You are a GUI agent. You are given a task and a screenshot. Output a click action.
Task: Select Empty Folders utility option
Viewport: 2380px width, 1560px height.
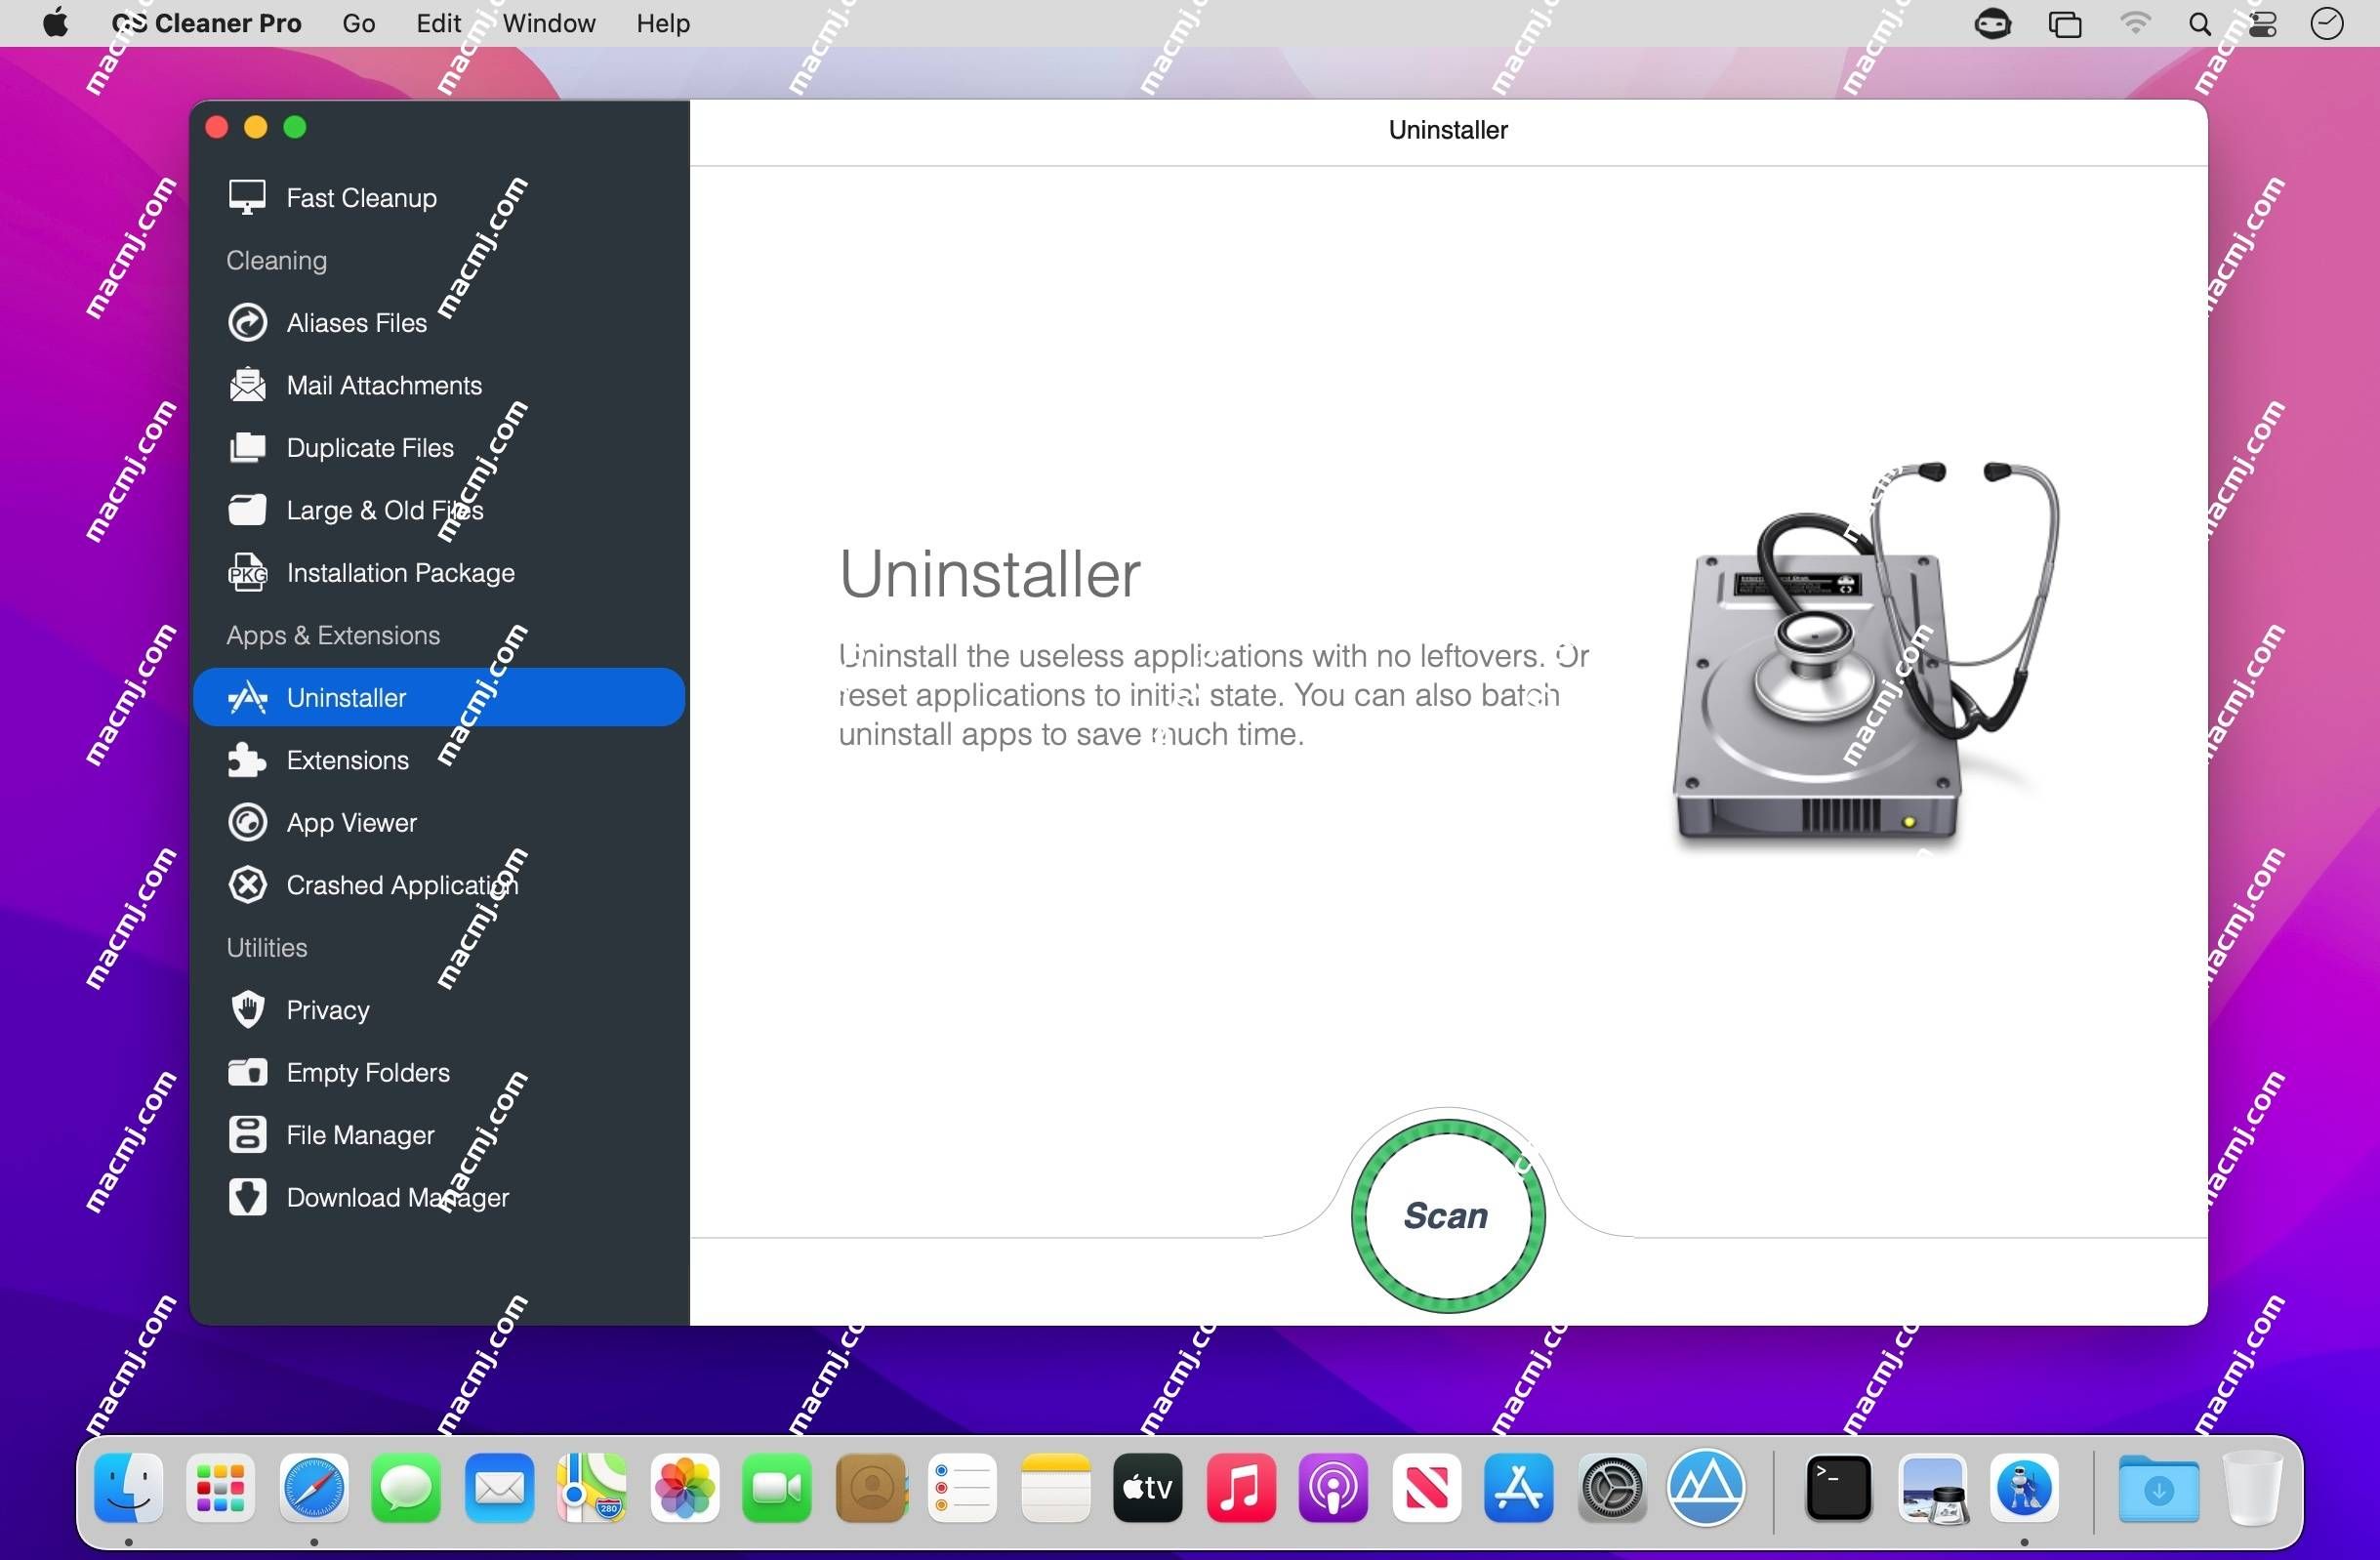tap(367, 1071)
